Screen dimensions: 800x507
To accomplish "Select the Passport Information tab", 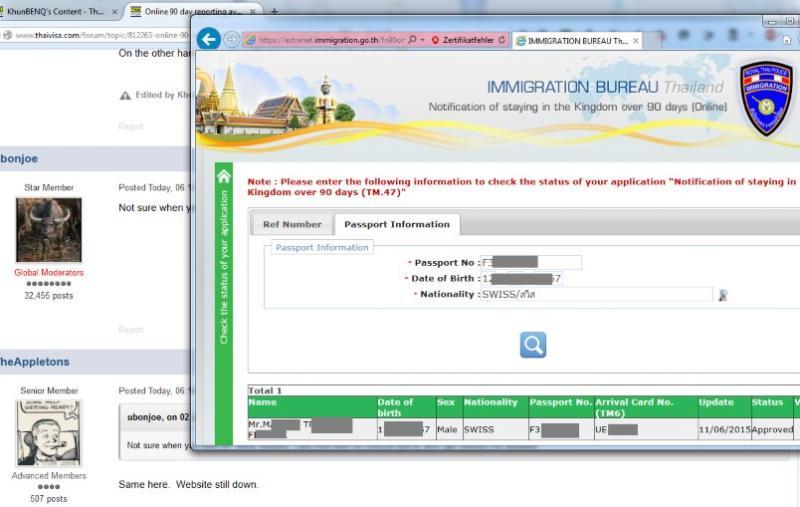I will tap(397, 224).
